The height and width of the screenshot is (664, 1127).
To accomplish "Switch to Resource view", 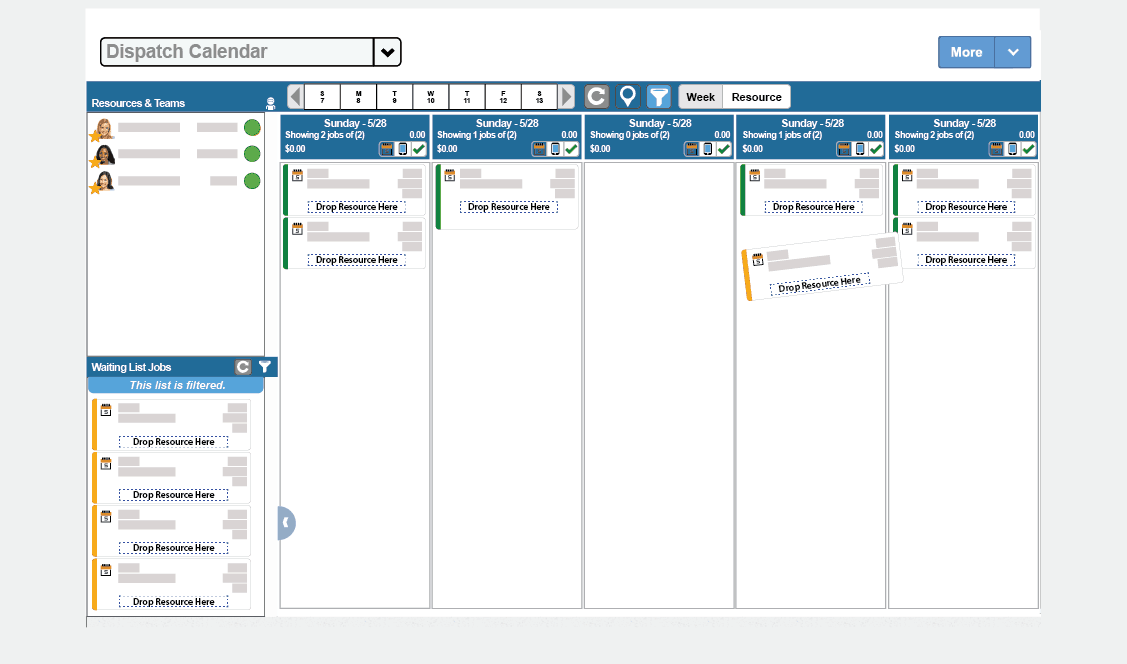I will (756, 97).
